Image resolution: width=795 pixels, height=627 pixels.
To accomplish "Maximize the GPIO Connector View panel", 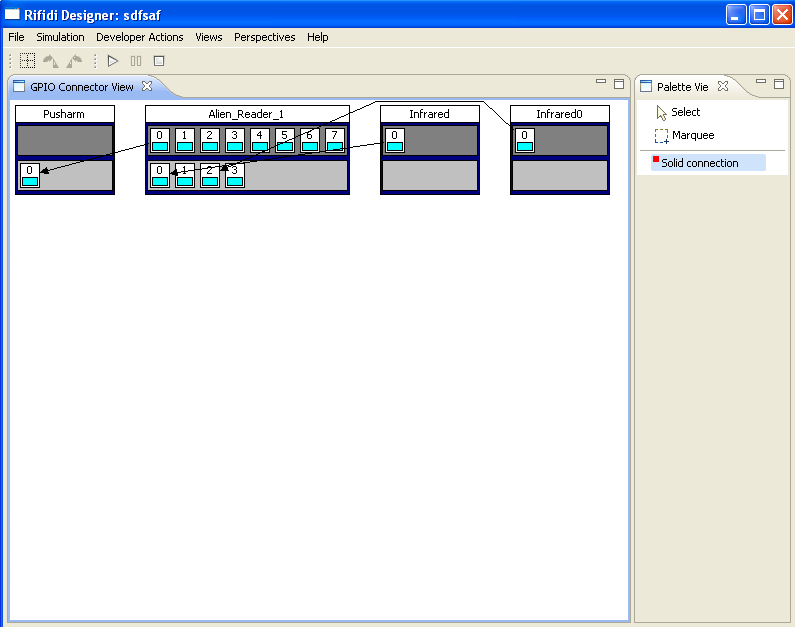I will pyautogui.click(x=619, y=84).
